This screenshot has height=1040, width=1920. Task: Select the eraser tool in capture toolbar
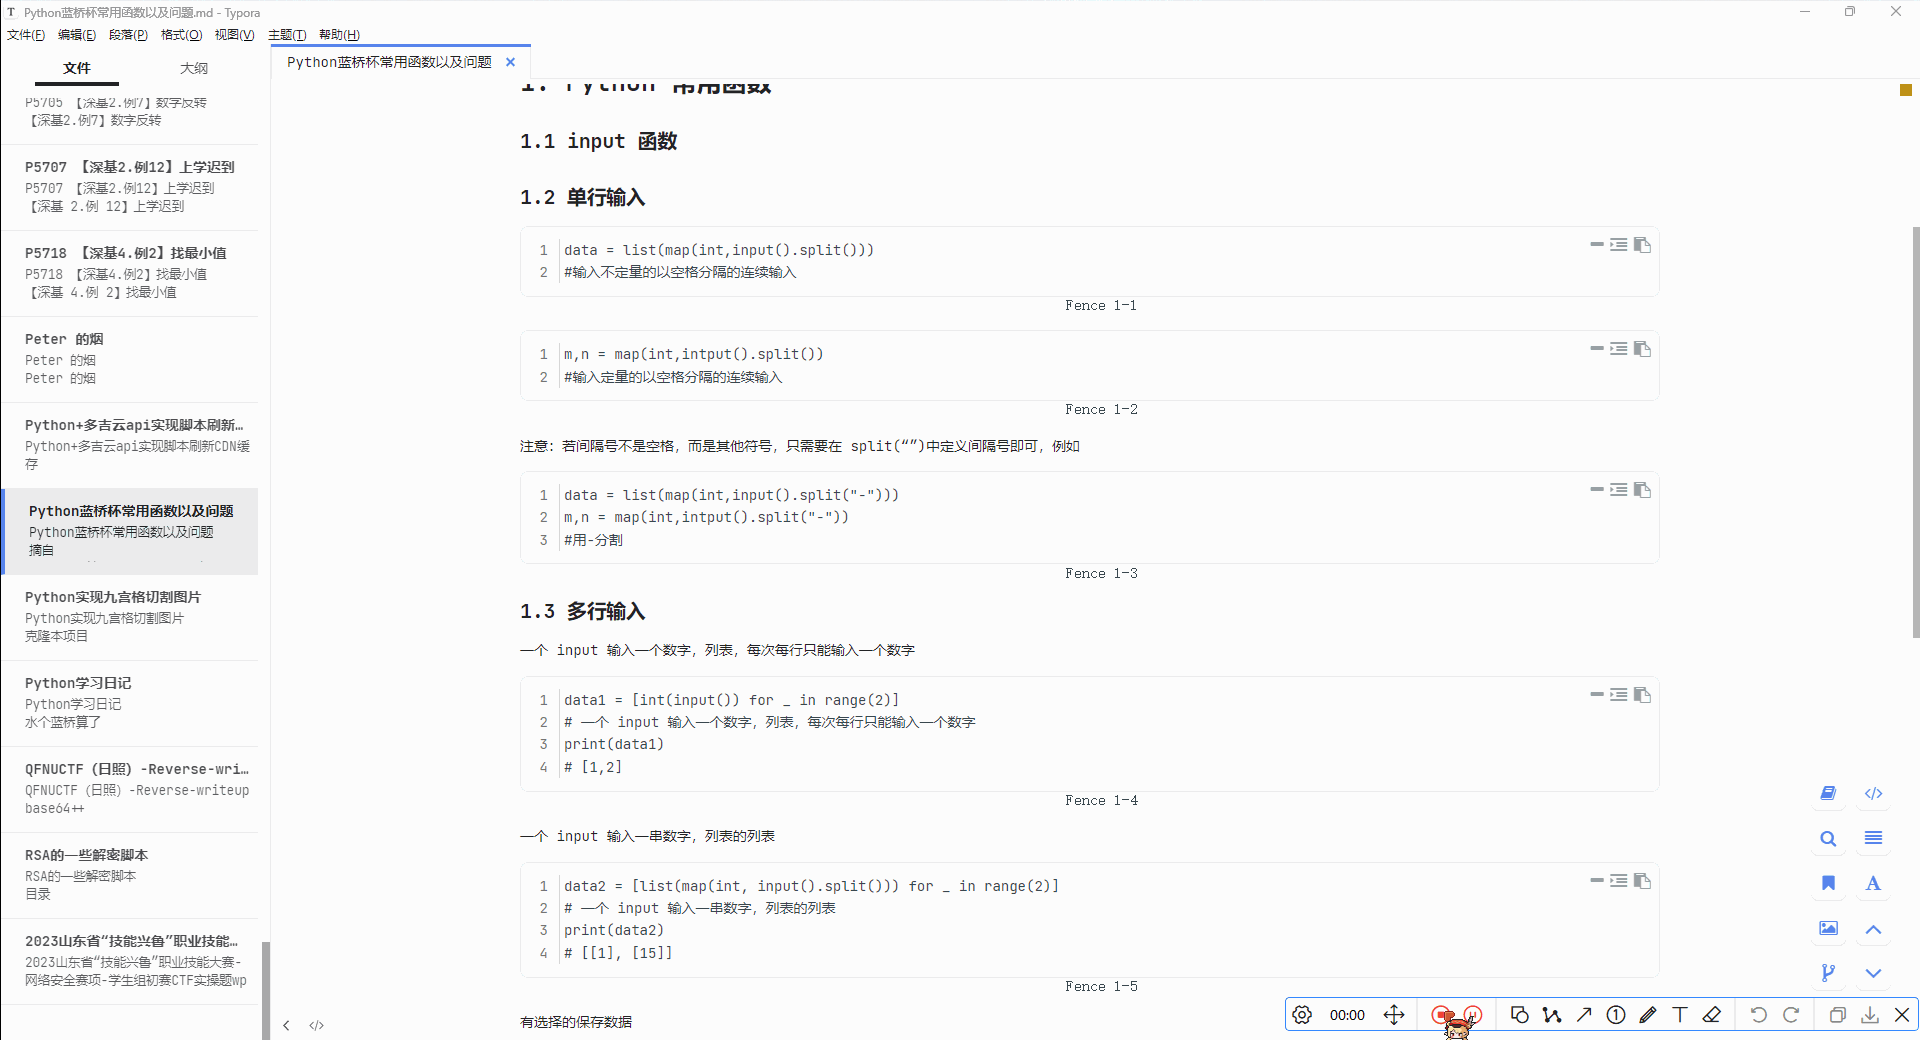click(1712, 1015)
